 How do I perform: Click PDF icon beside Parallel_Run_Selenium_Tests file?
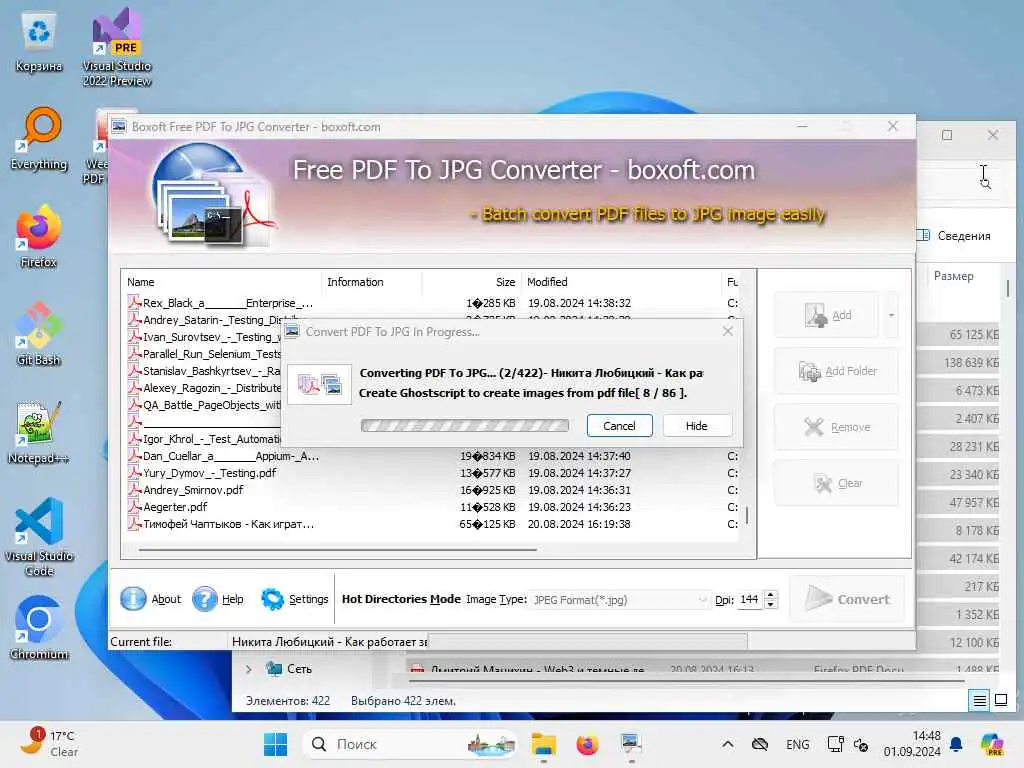pos(135,354)
